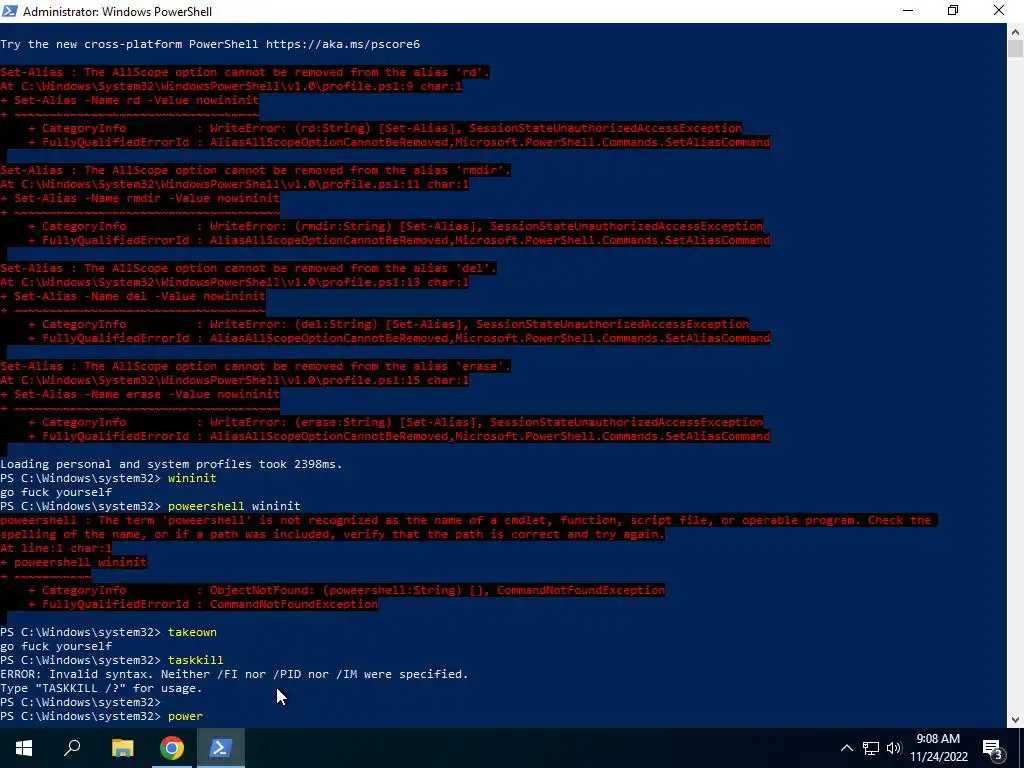Open taskbar Search magnifier icon

pos(72,748)
